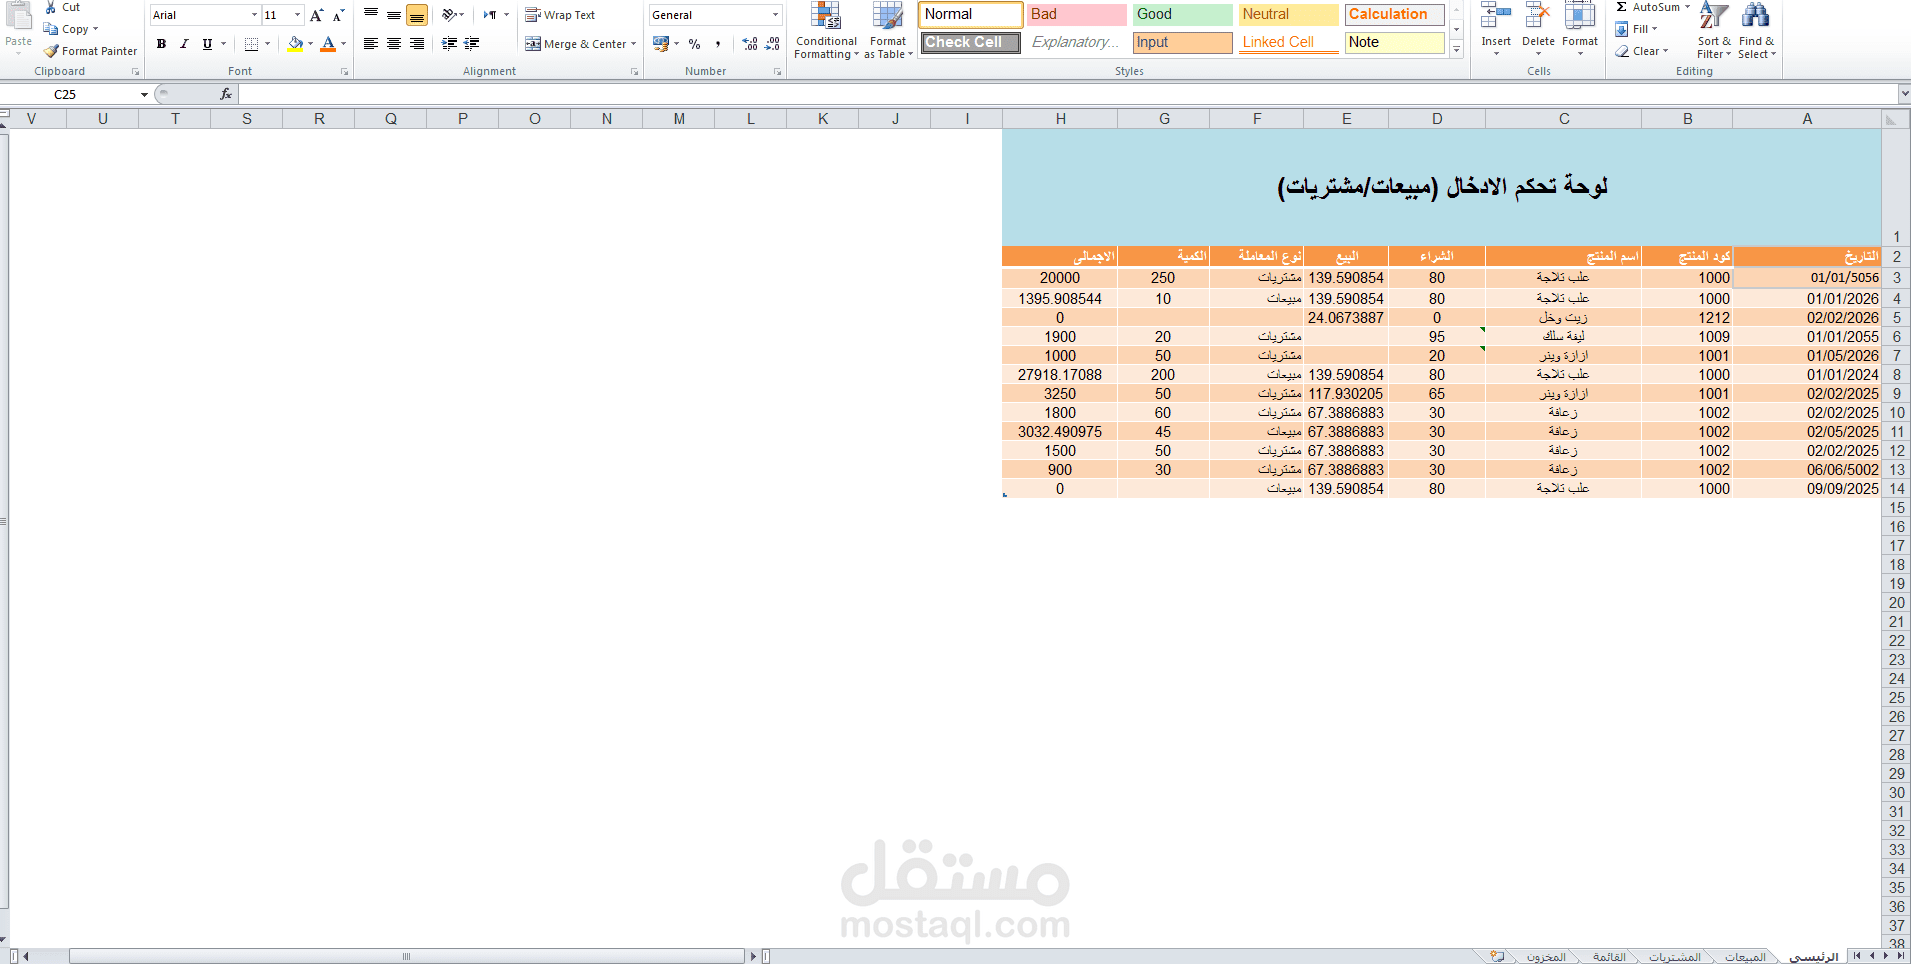The image size is (1911, 964).
Task: Toggle Align Text Right
Action: 417,44
